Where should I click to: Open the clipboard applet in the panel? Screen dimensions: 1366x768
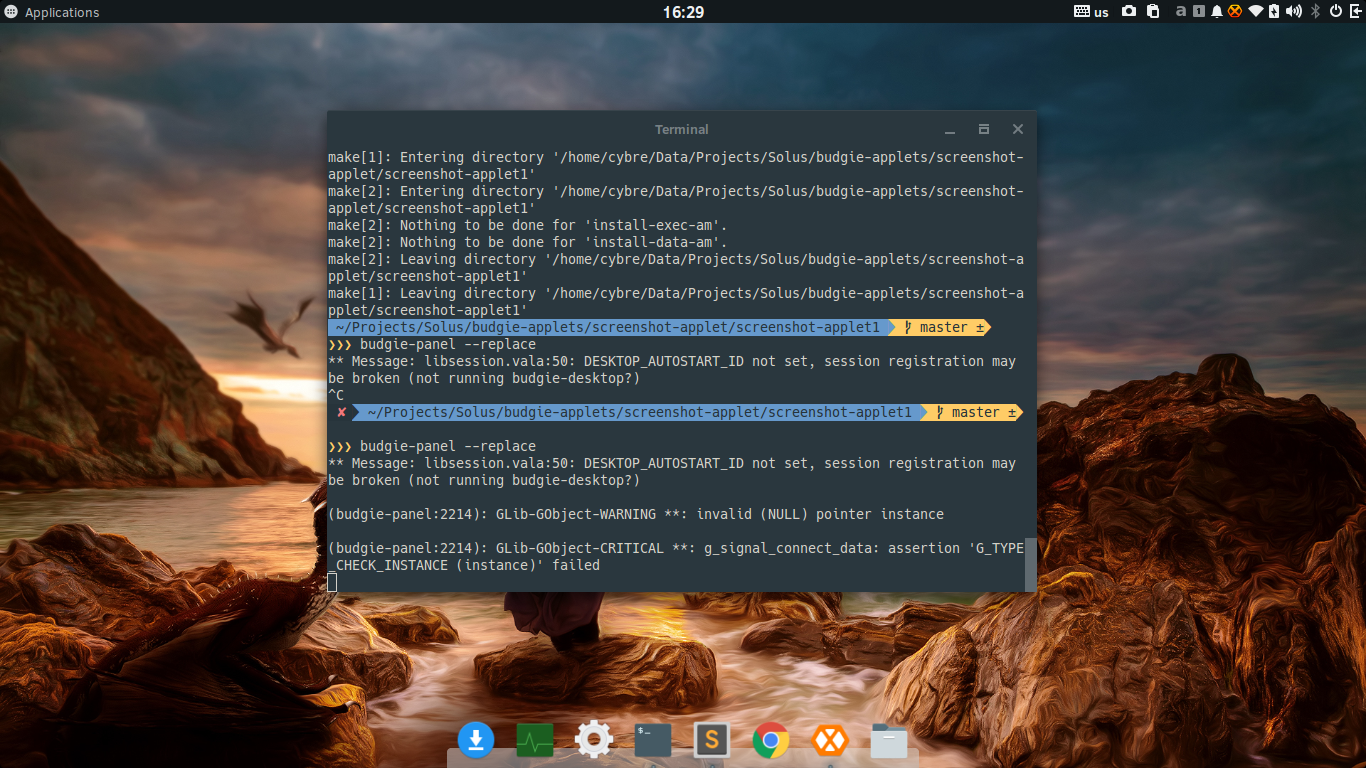pyautogui.click(x=1153, y=12)
